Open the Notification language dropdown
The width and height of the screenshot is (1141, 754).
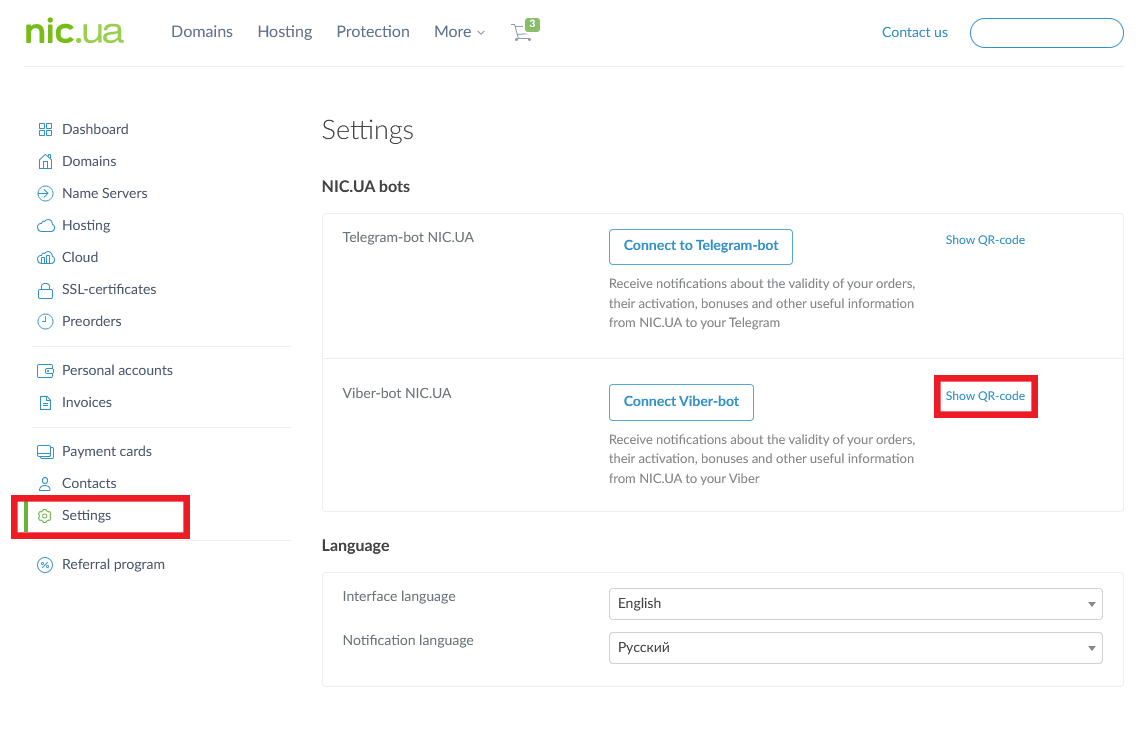[x=855, y=647]
